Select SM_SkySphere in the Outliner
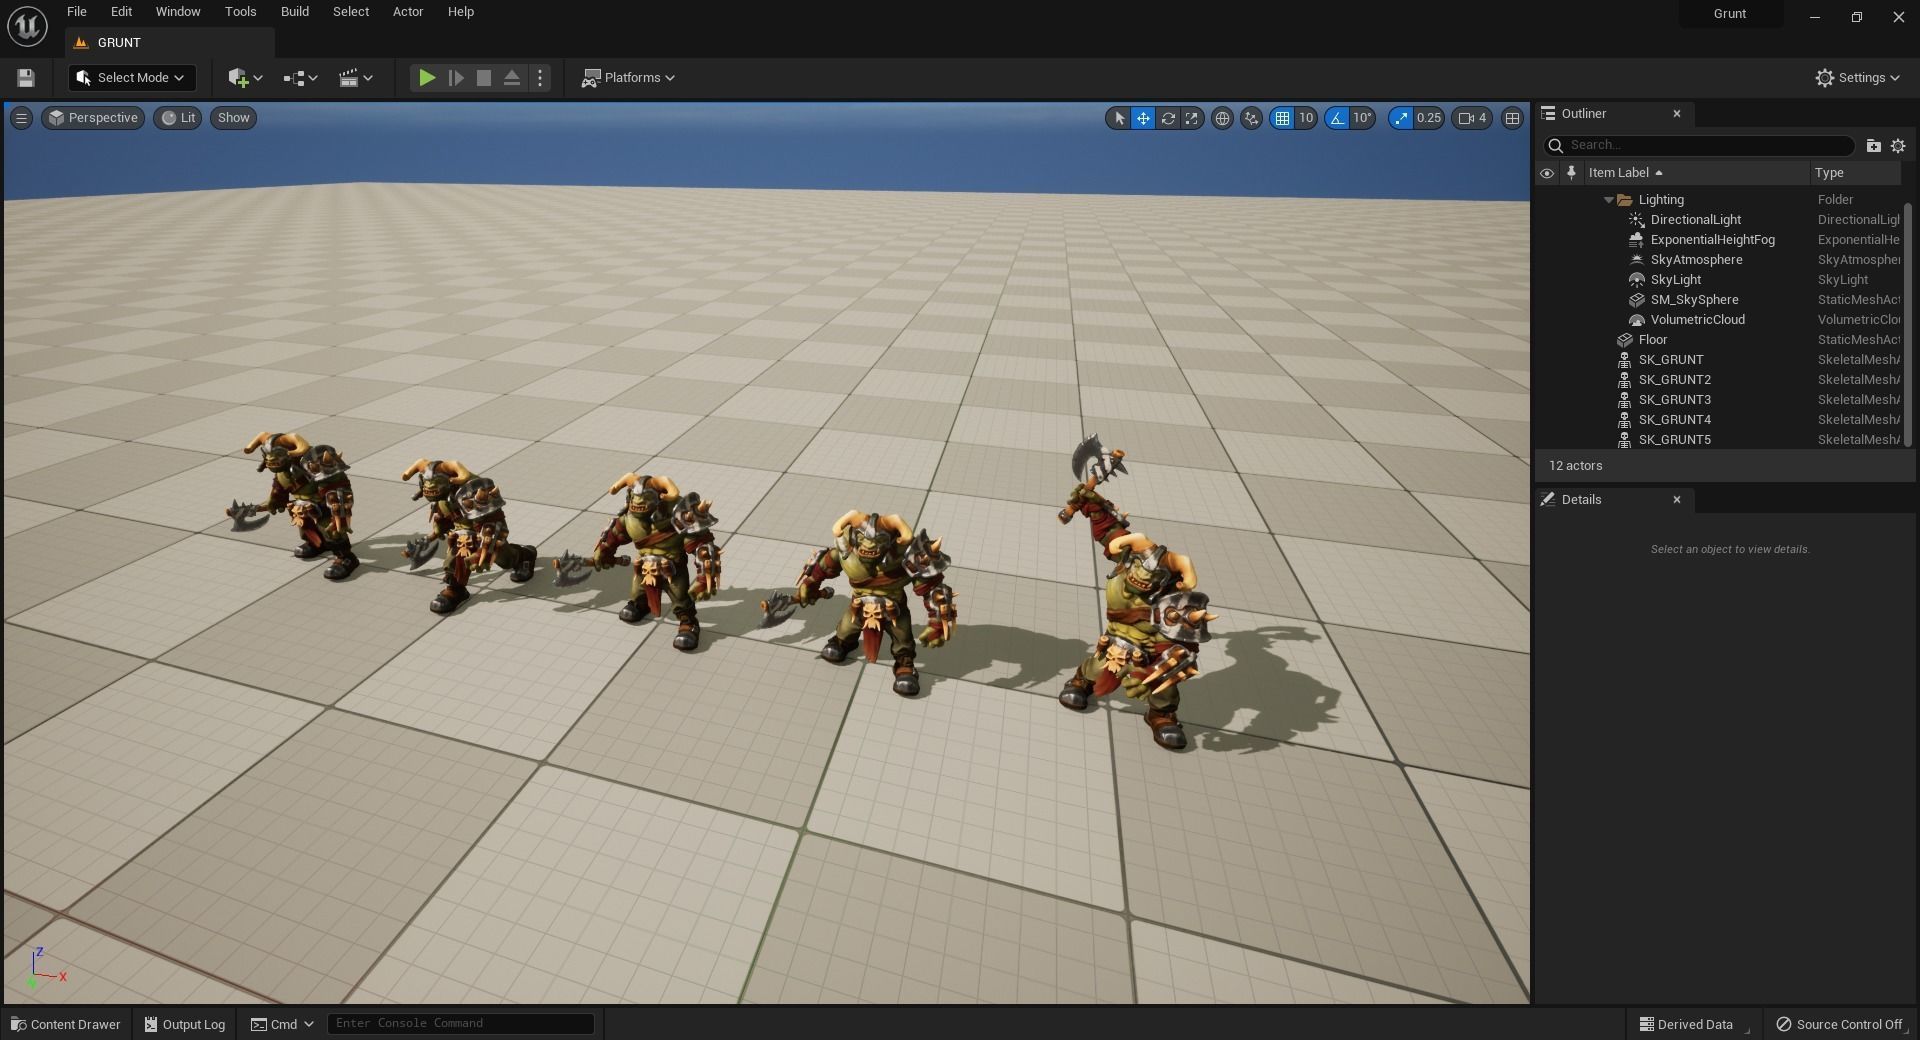 click(1718, 300)
